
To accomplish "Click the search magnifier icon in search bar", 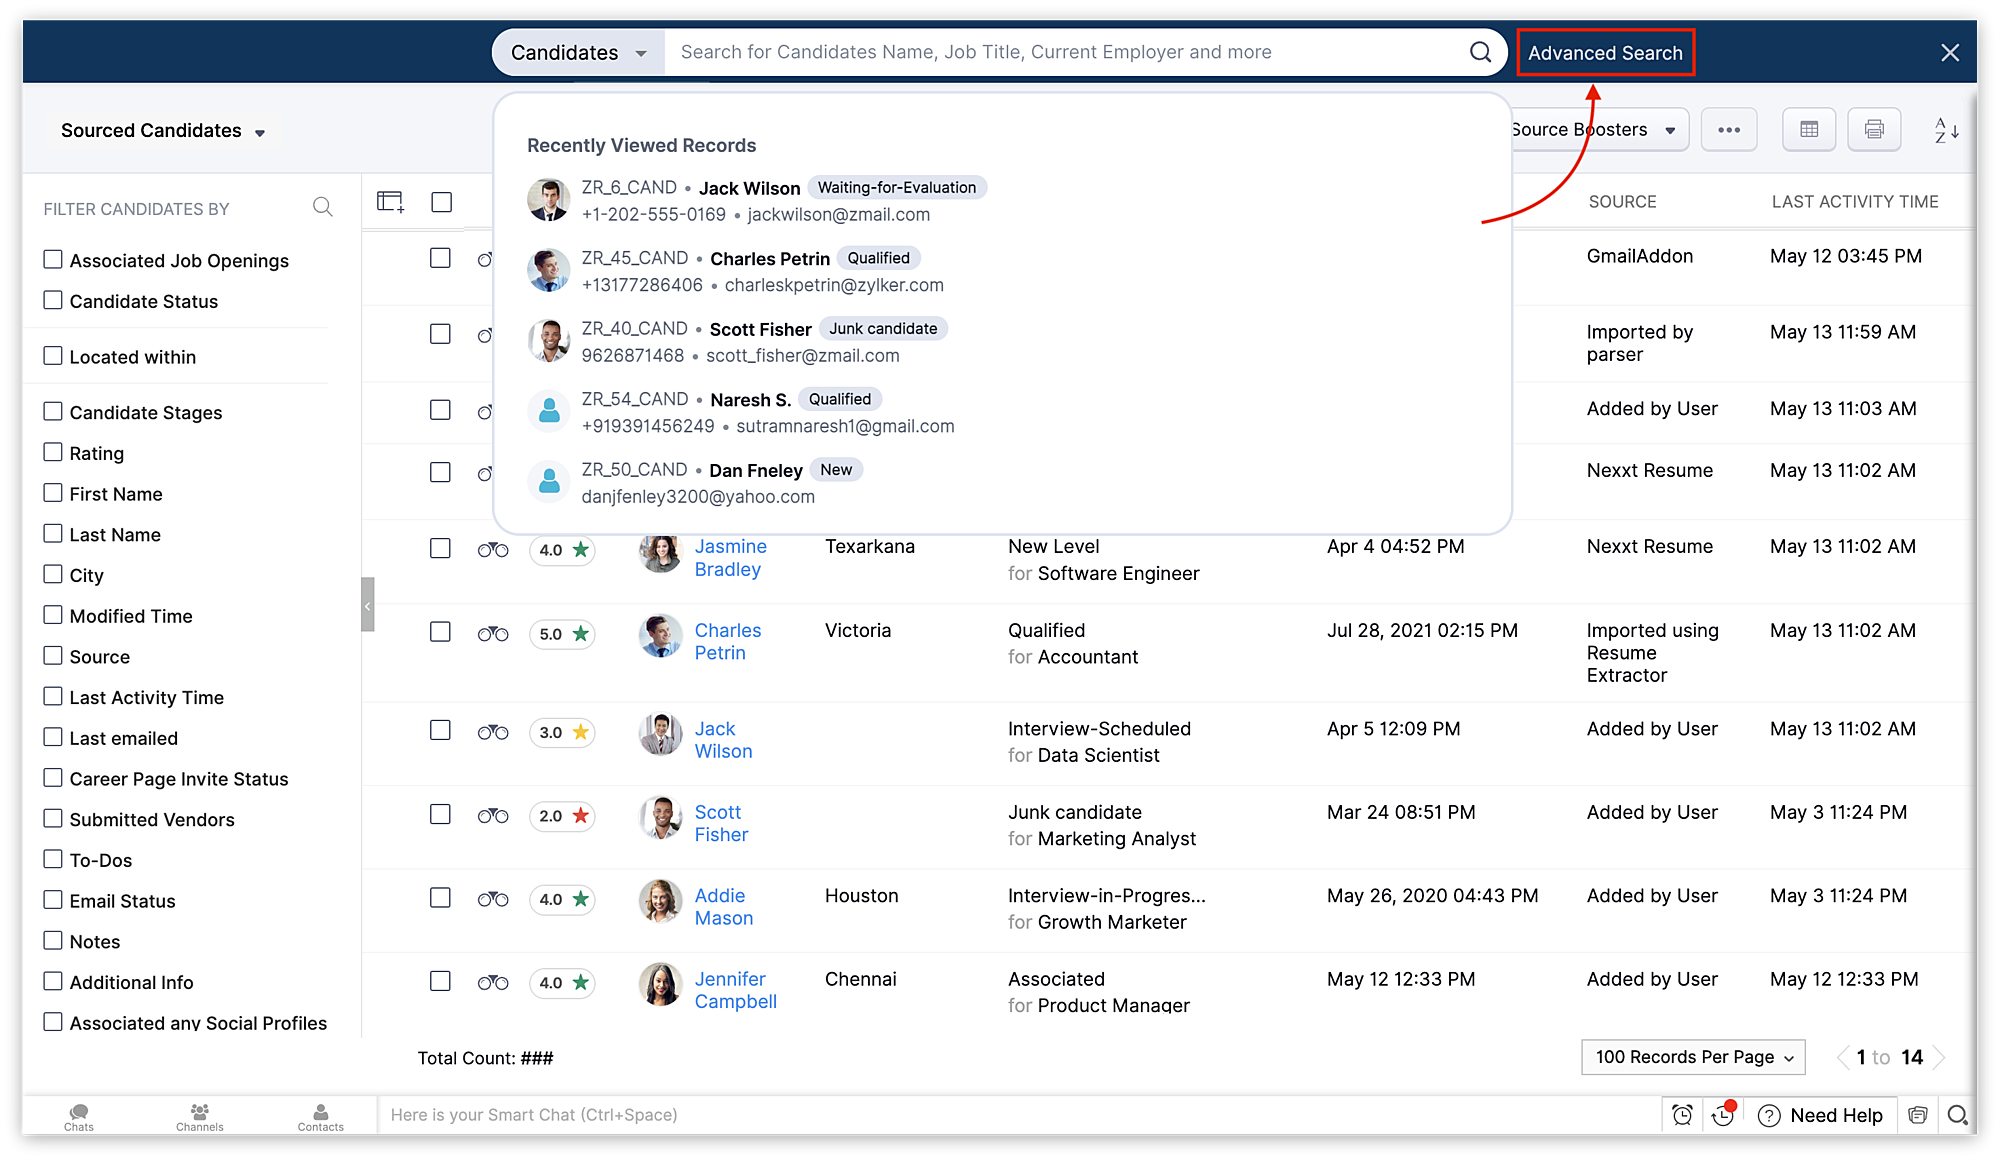I will [x=1480, y=52].
